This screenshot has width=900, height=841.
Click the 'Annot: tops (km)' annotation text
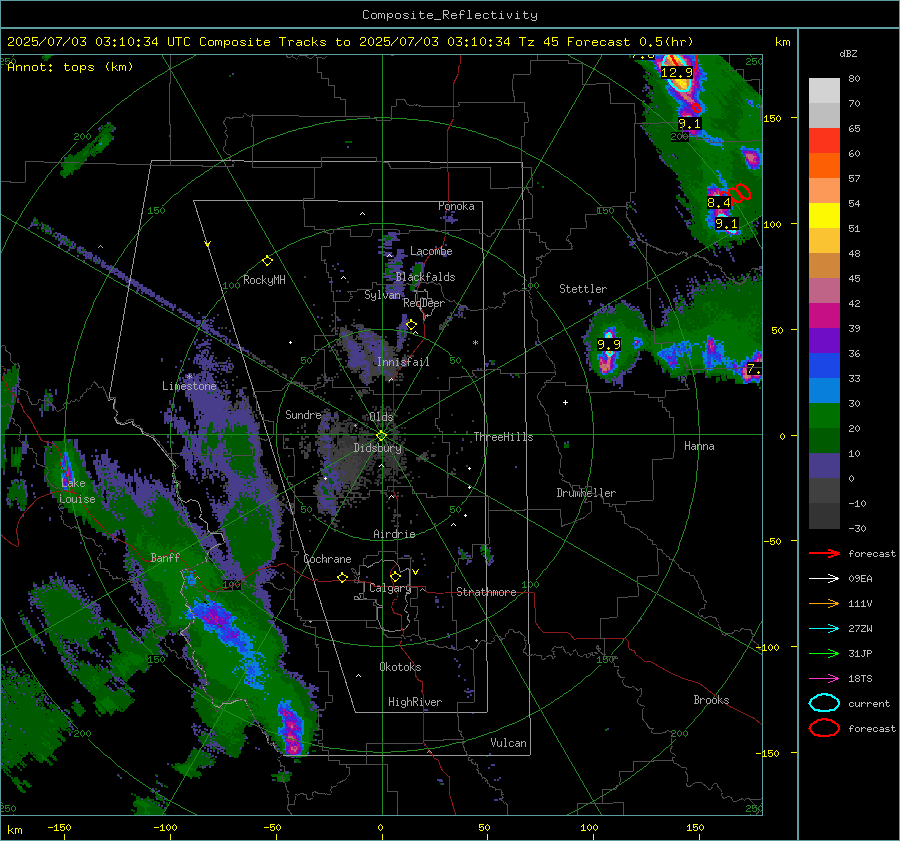coord(70,67)
